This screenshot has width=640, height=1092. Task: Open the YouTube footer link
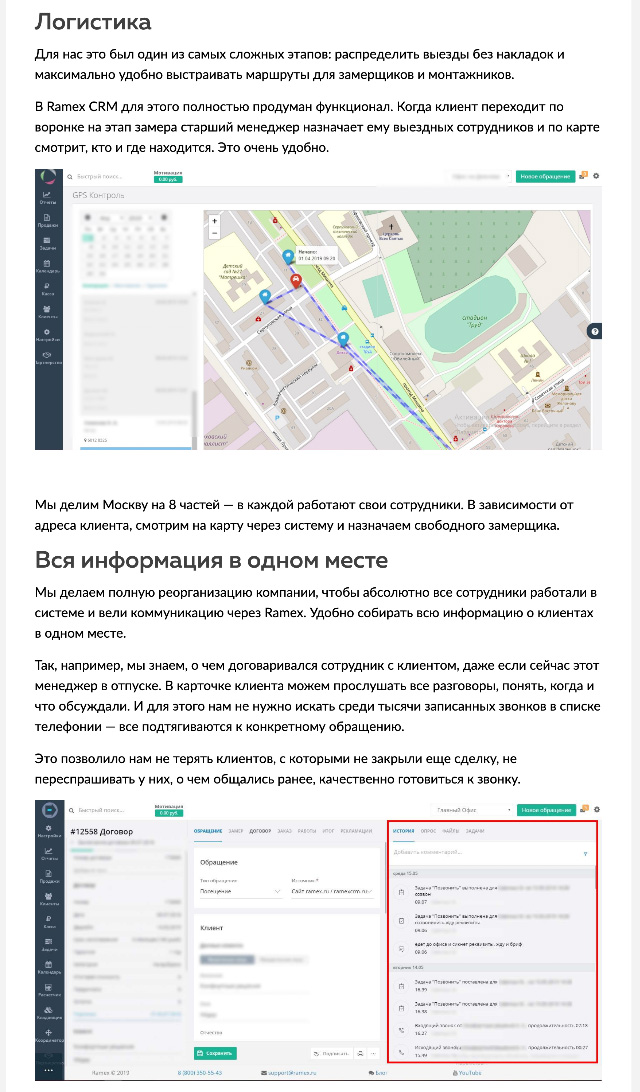pyautogui.click(x=467, y=1072)
